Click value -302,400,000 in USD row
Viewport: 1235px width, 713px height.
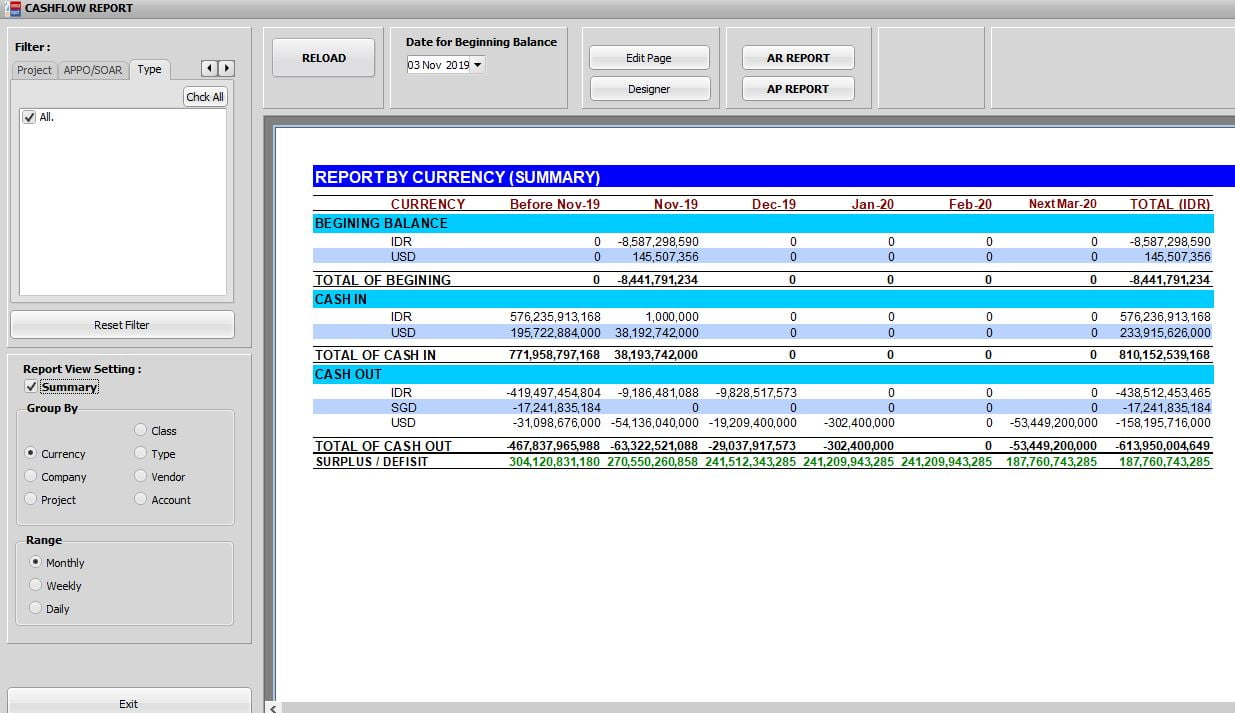coord(858,423)
